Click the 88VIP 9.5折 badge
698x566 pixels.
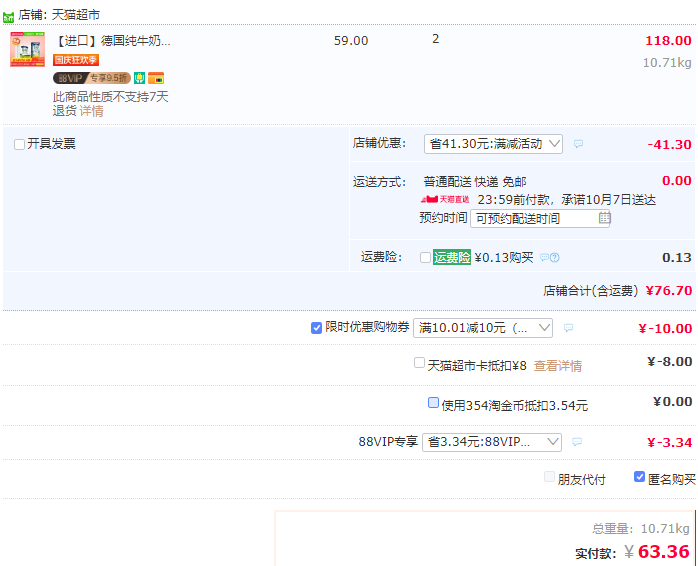[92, 78]
